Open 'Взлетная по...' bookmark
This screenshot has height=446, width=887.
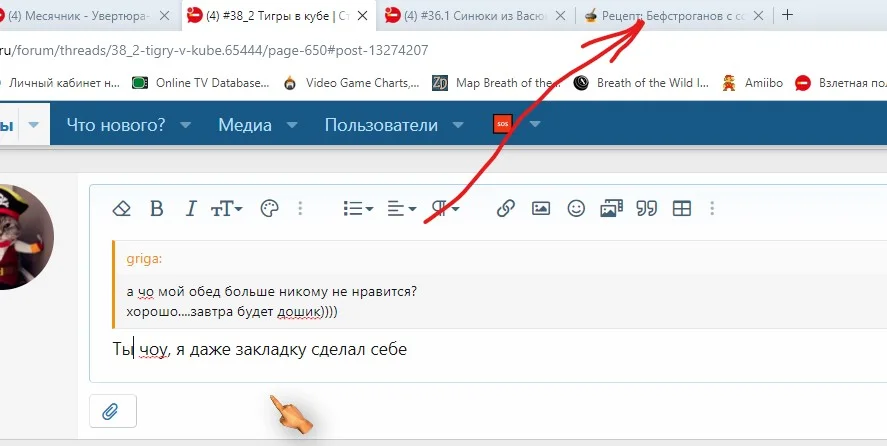click(840, 83)
